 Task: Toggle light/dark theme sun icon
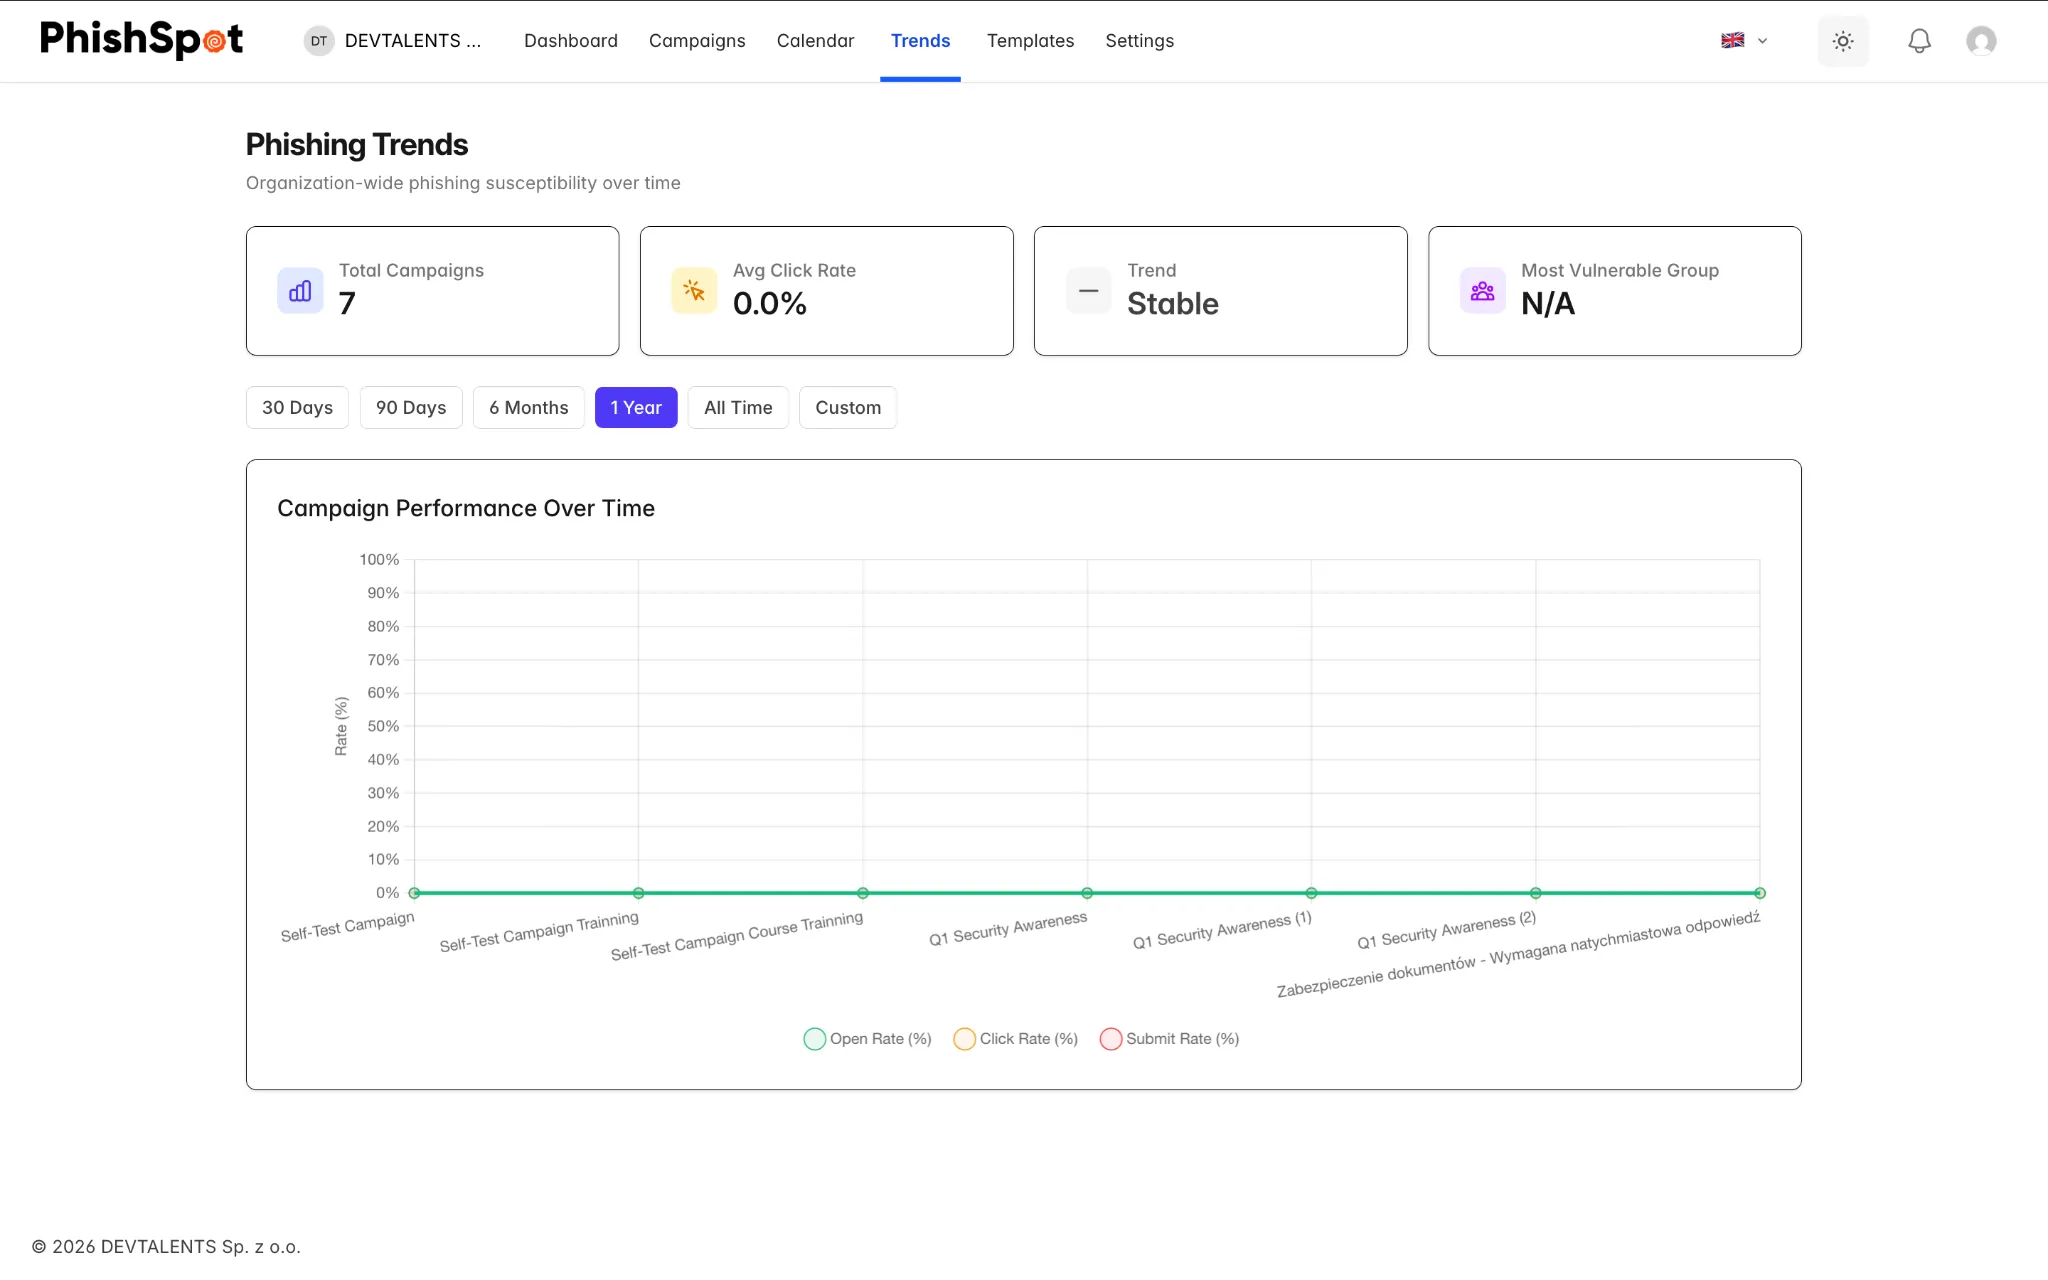(1843, 41)
